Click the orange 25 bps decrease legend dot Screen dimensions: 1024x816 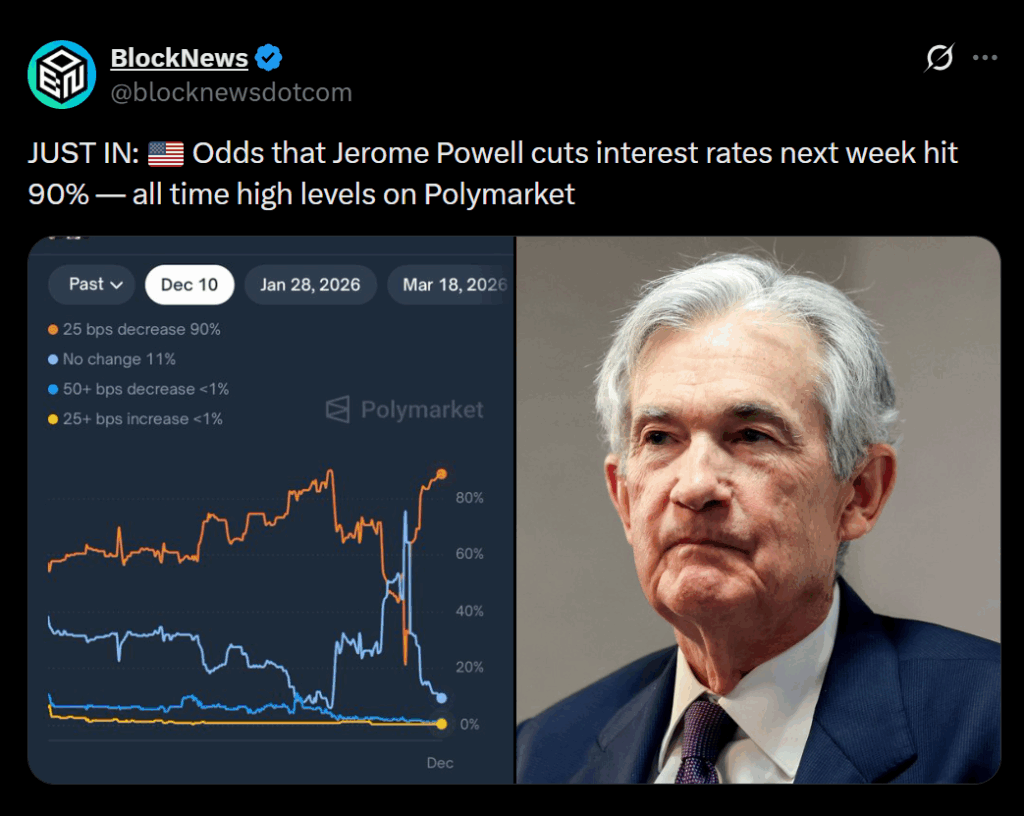coord(53,329)
